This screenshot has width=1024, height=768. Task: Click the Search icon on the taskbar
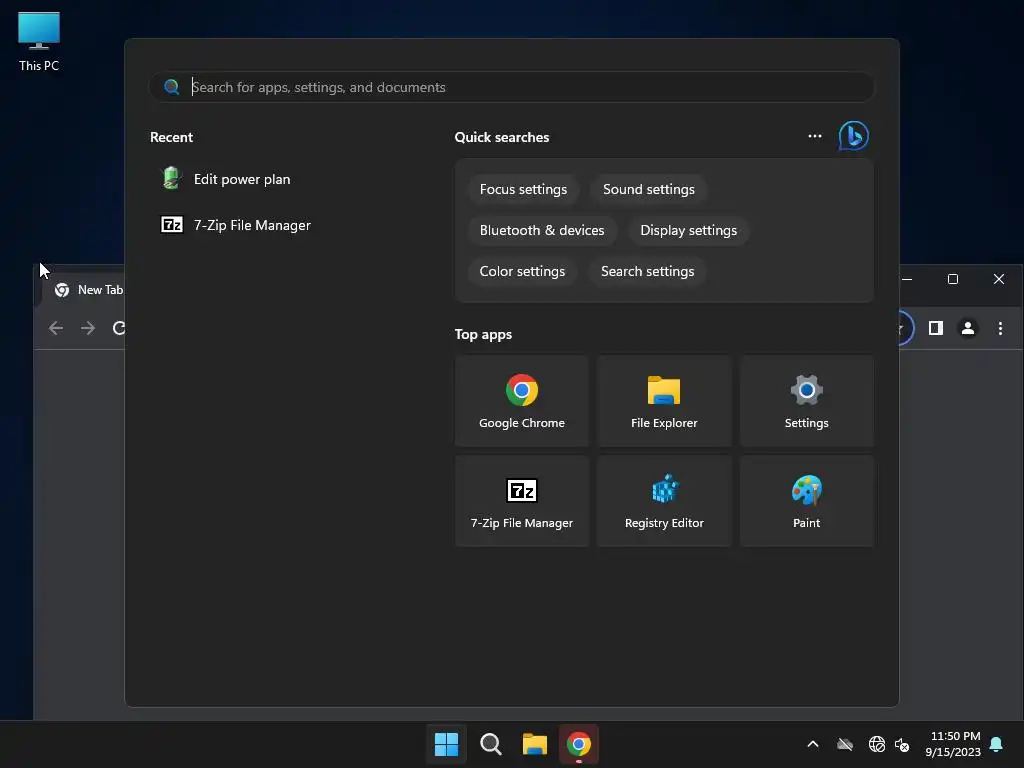coord(490,744)
